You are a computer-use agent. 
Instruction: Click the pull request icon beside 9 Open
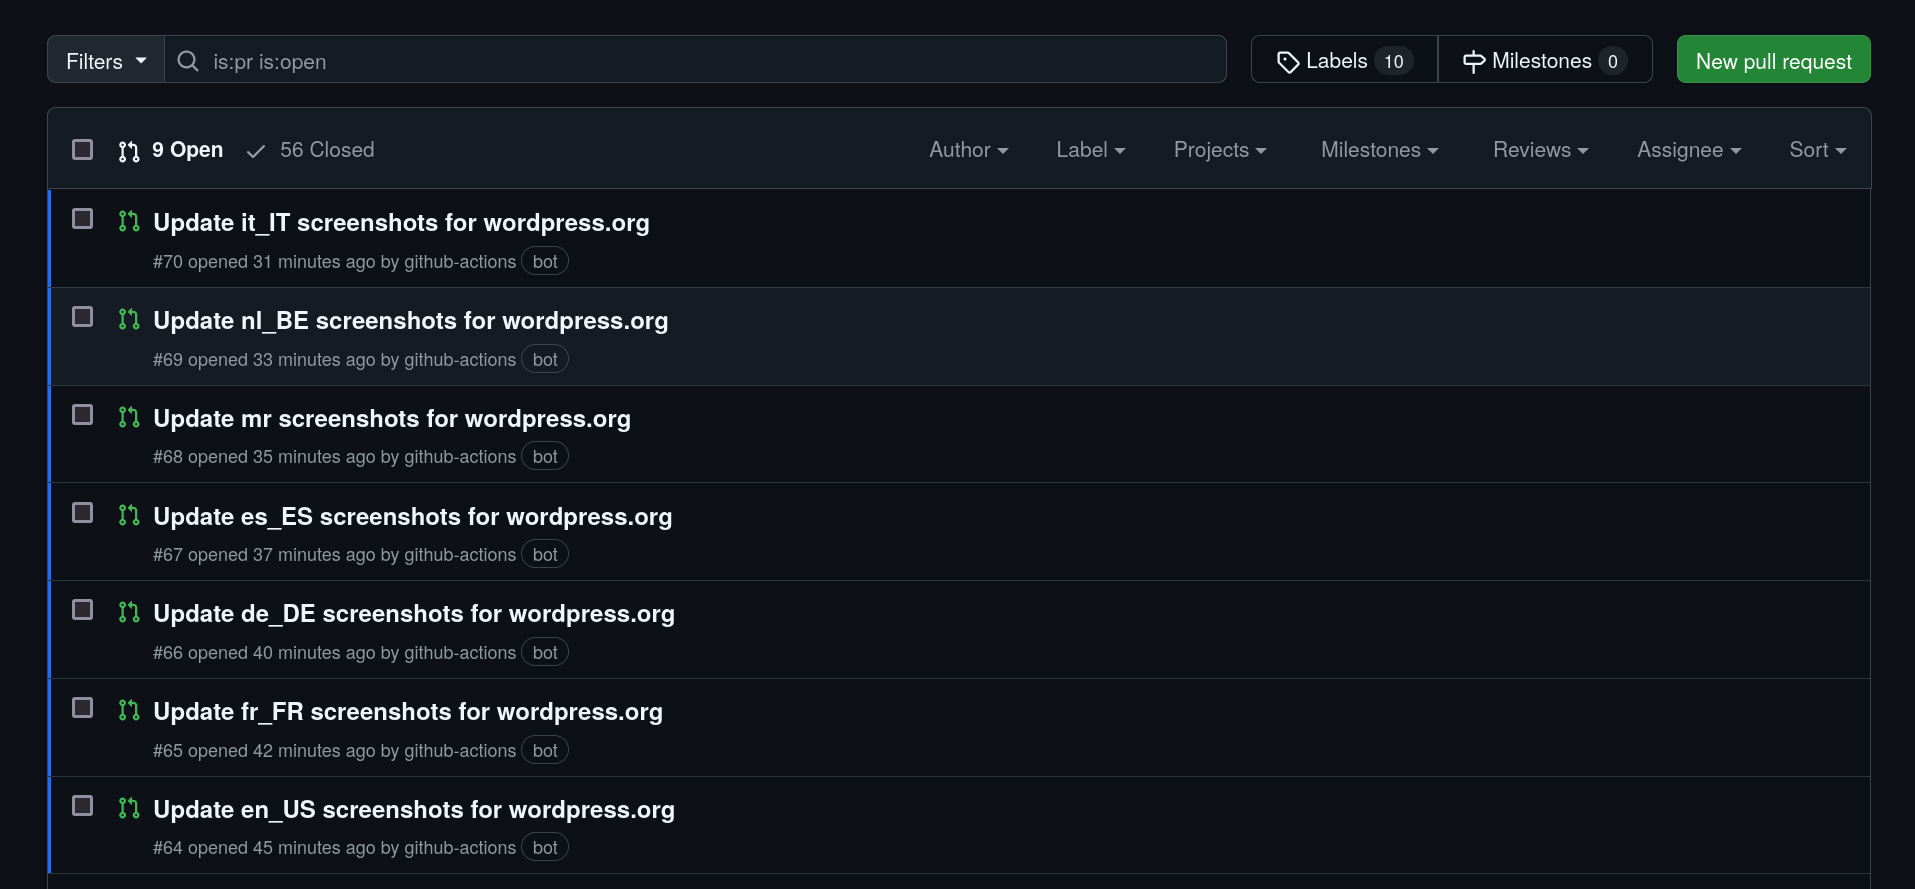[129, 151]
